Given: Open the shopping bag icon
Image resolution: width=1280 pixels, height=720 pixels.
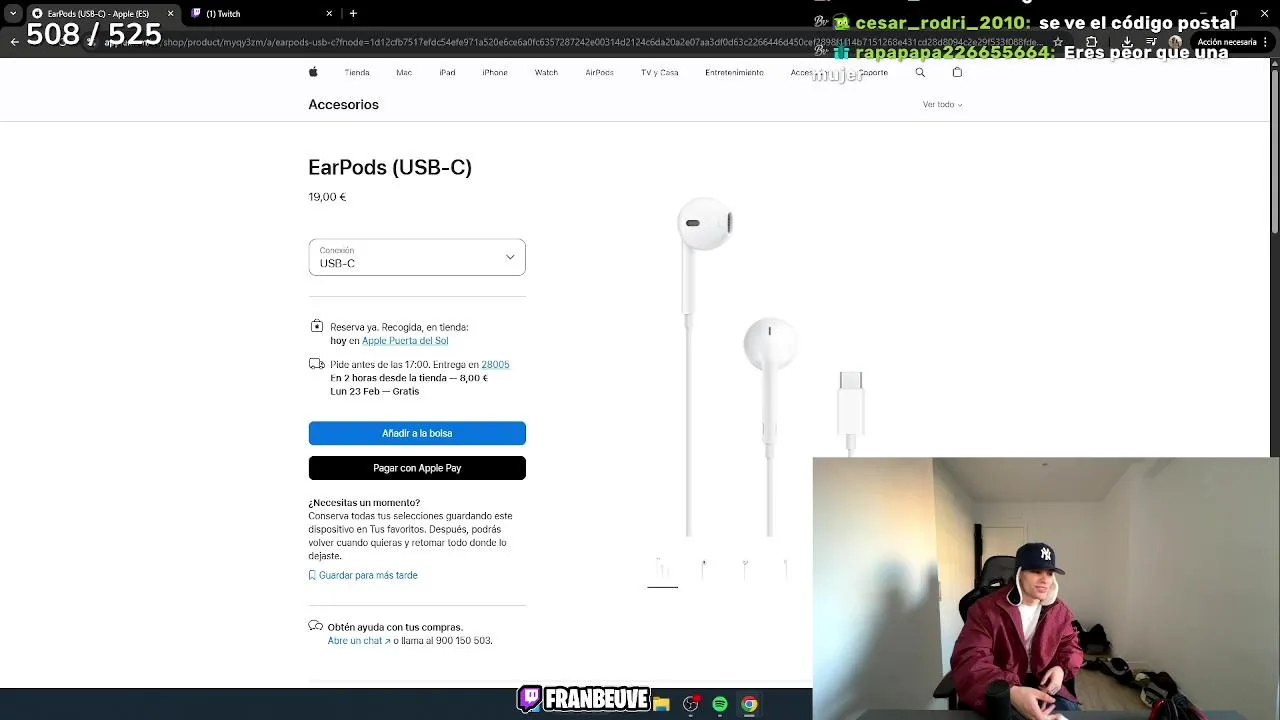Looking at the screenshot, I should [957, 72].
